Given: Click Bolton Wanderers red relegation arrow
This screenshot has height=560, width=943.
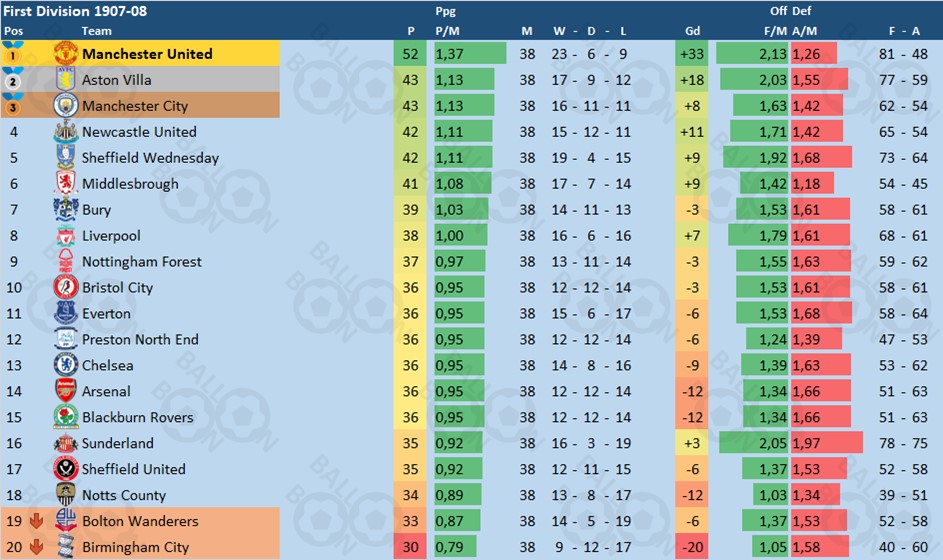Looking at the screenshot, I should point(37,521).
